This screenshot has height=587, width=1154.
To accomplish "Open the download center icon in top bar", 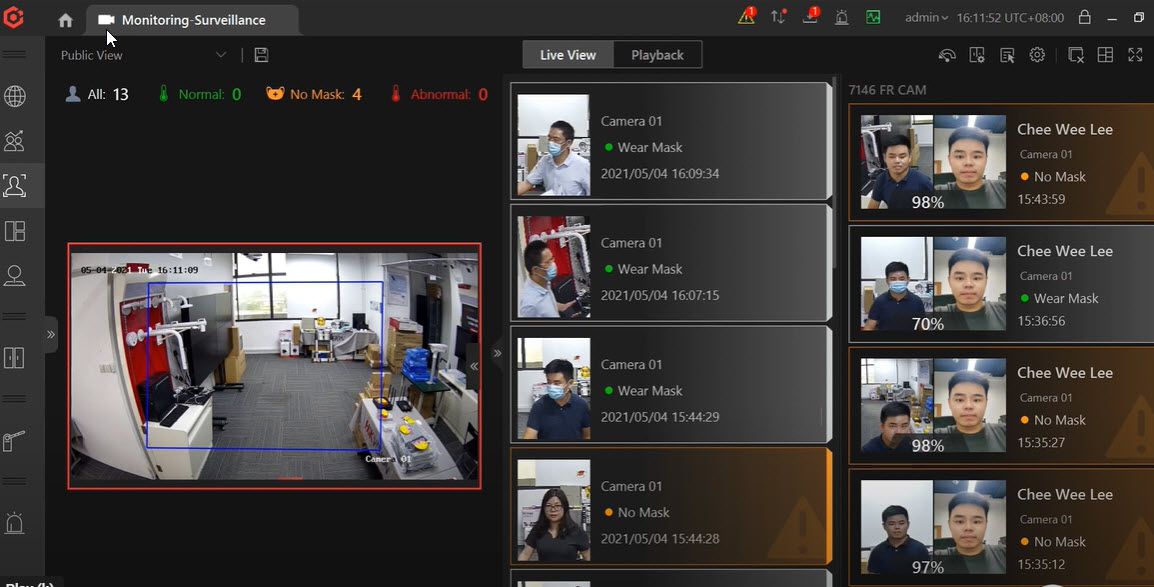I will pos(810,17).
